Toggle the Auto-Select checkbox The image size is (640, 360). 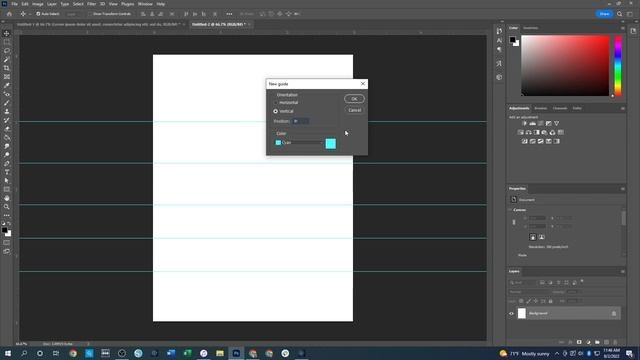click(38, 14)
